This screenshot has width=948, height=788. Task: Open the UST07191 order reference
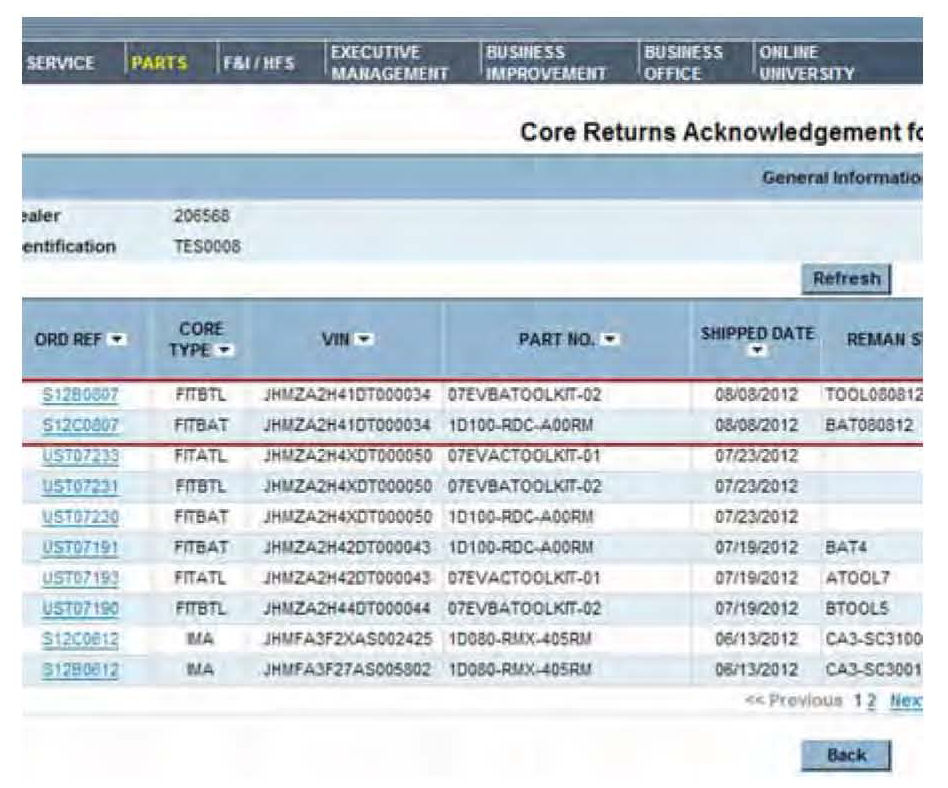click(80, 548)
